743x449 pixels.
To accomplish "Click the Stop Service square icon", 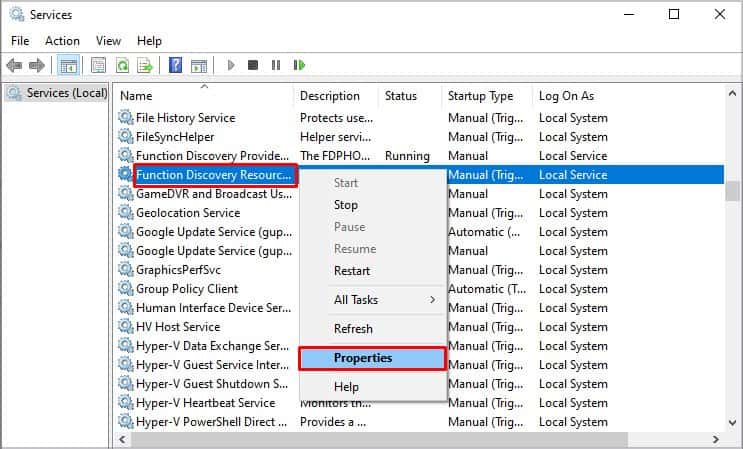I will (x=253, y=65).
